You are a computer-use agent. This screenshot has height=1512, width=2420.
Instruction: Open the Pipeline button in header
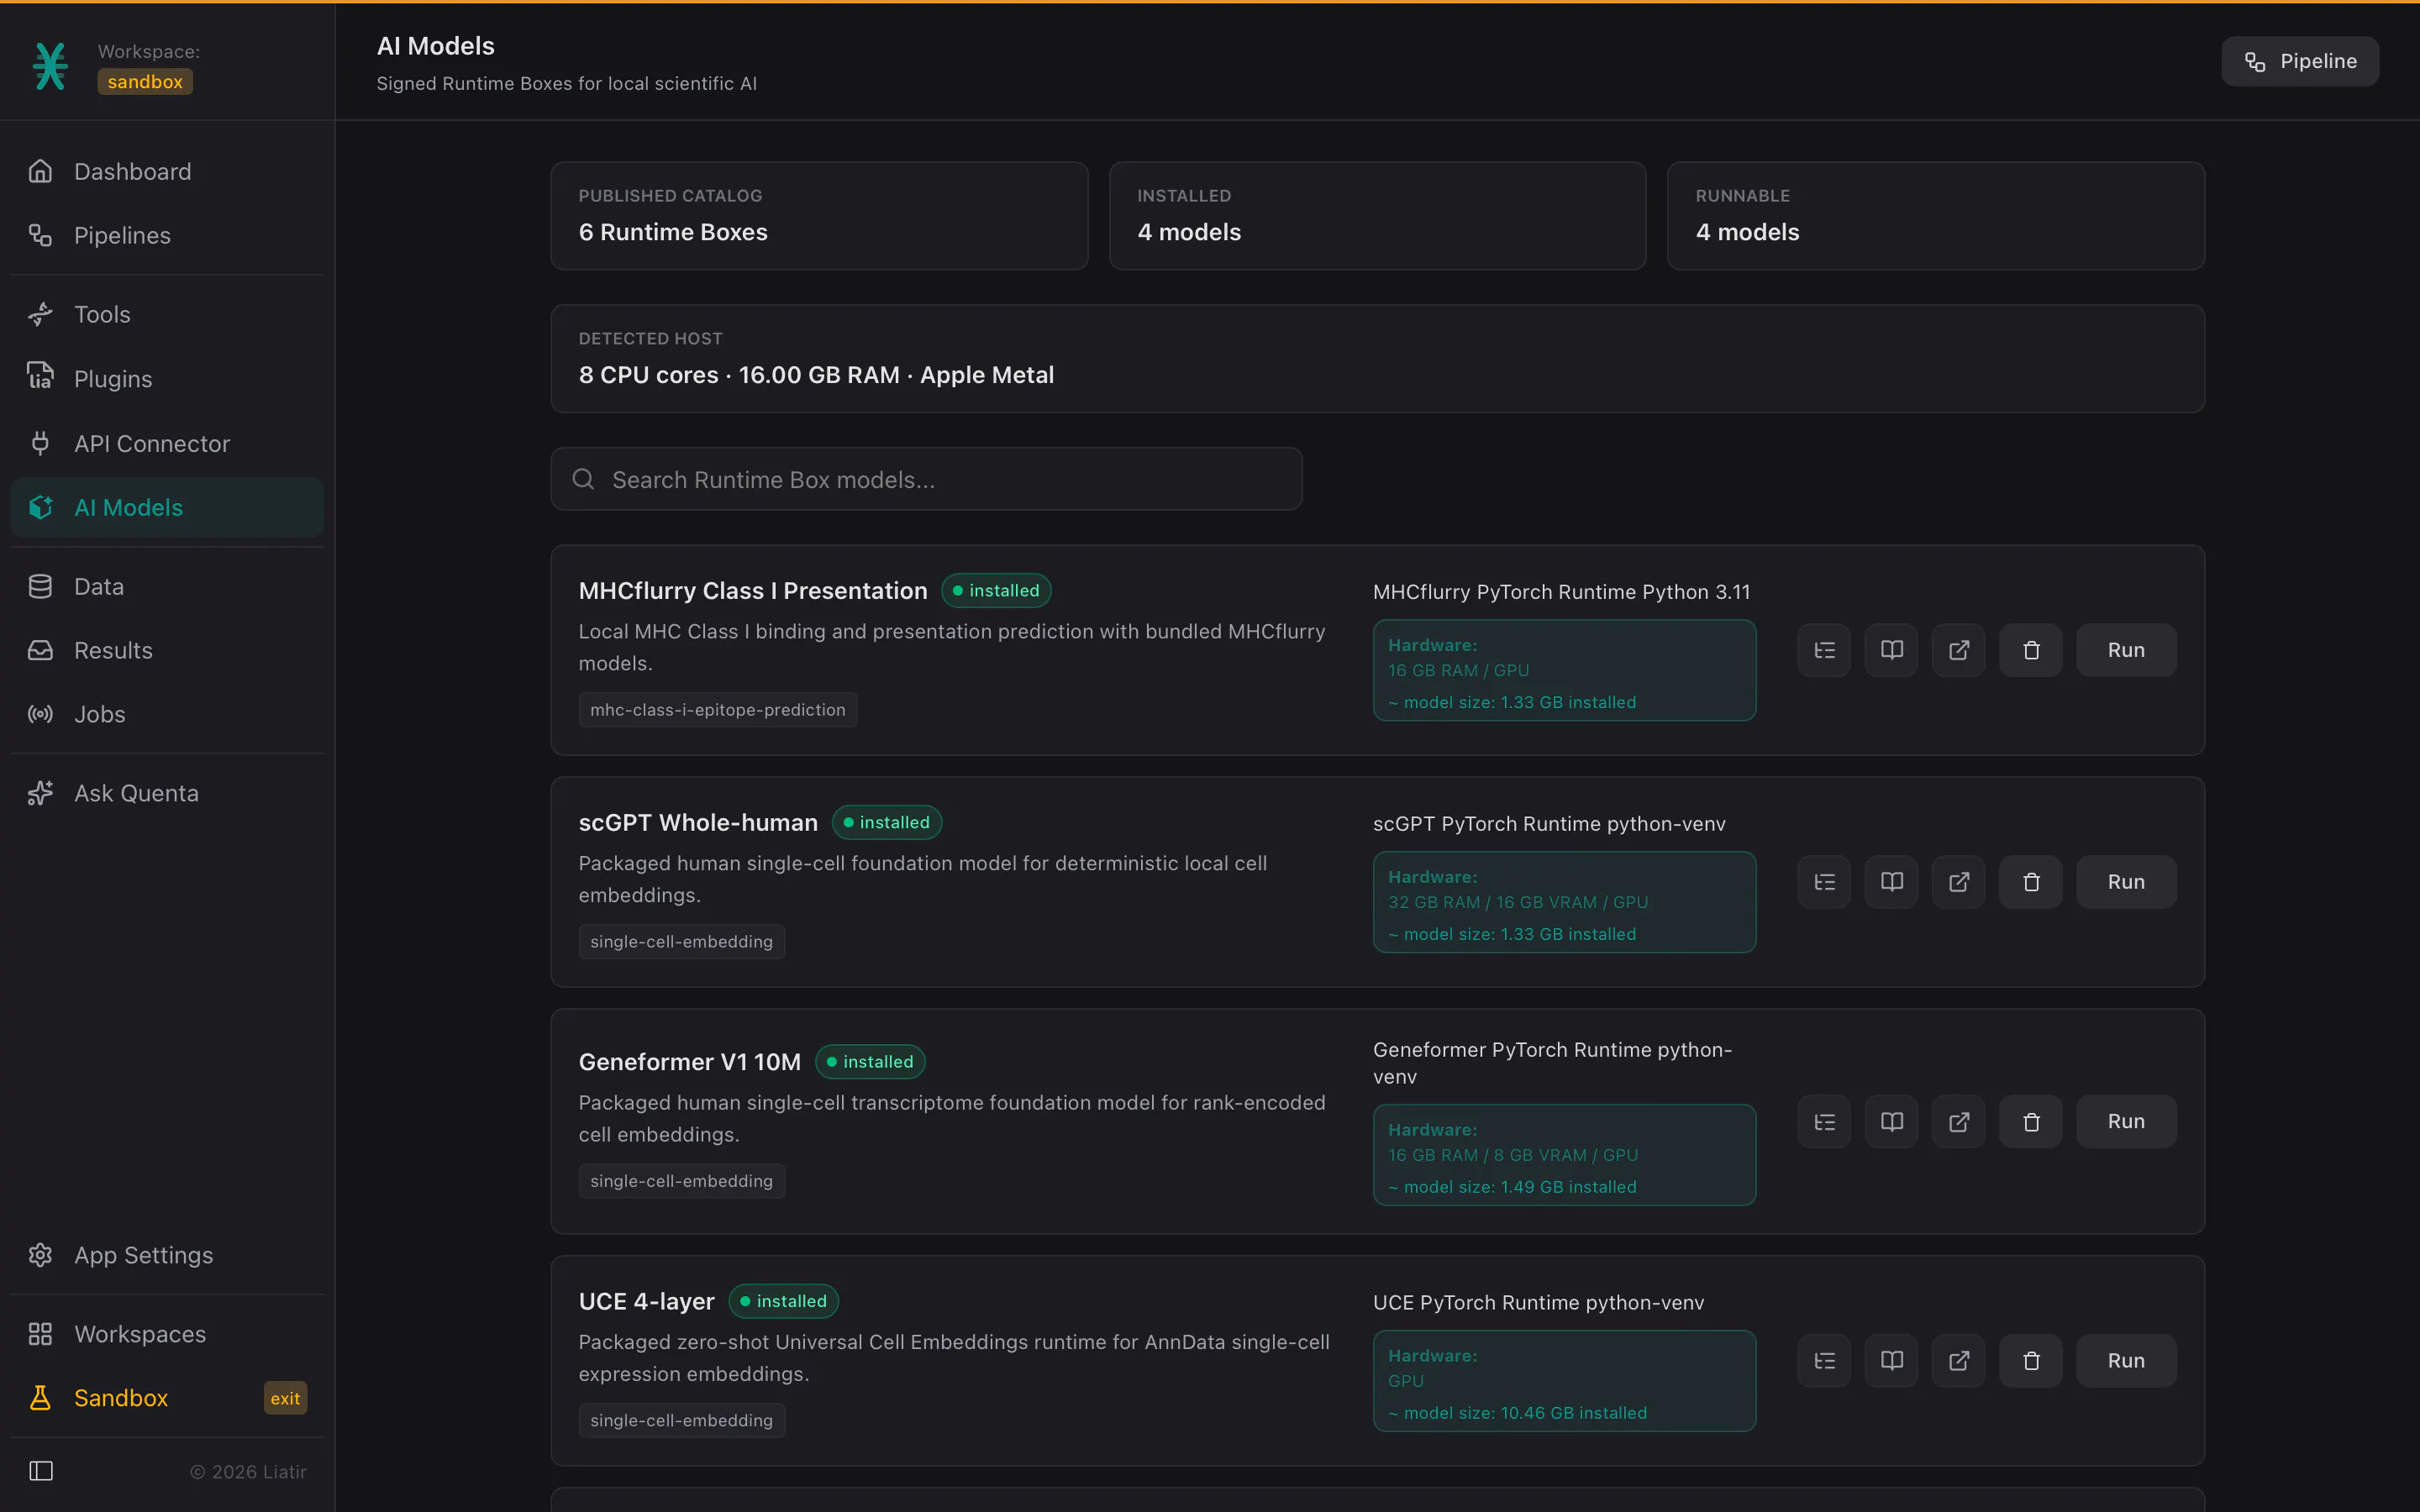click(2300, 61)
